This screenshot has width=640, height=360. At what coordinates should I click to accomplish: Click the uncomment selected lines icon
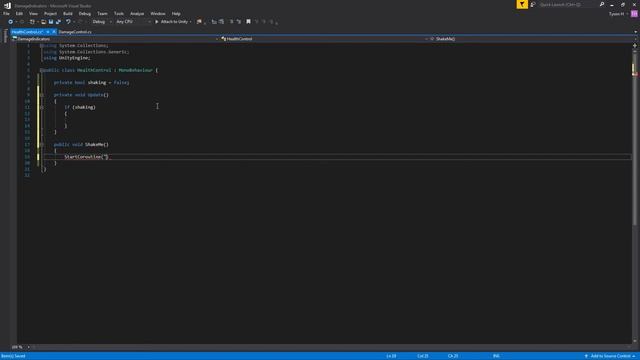[239, 22]
